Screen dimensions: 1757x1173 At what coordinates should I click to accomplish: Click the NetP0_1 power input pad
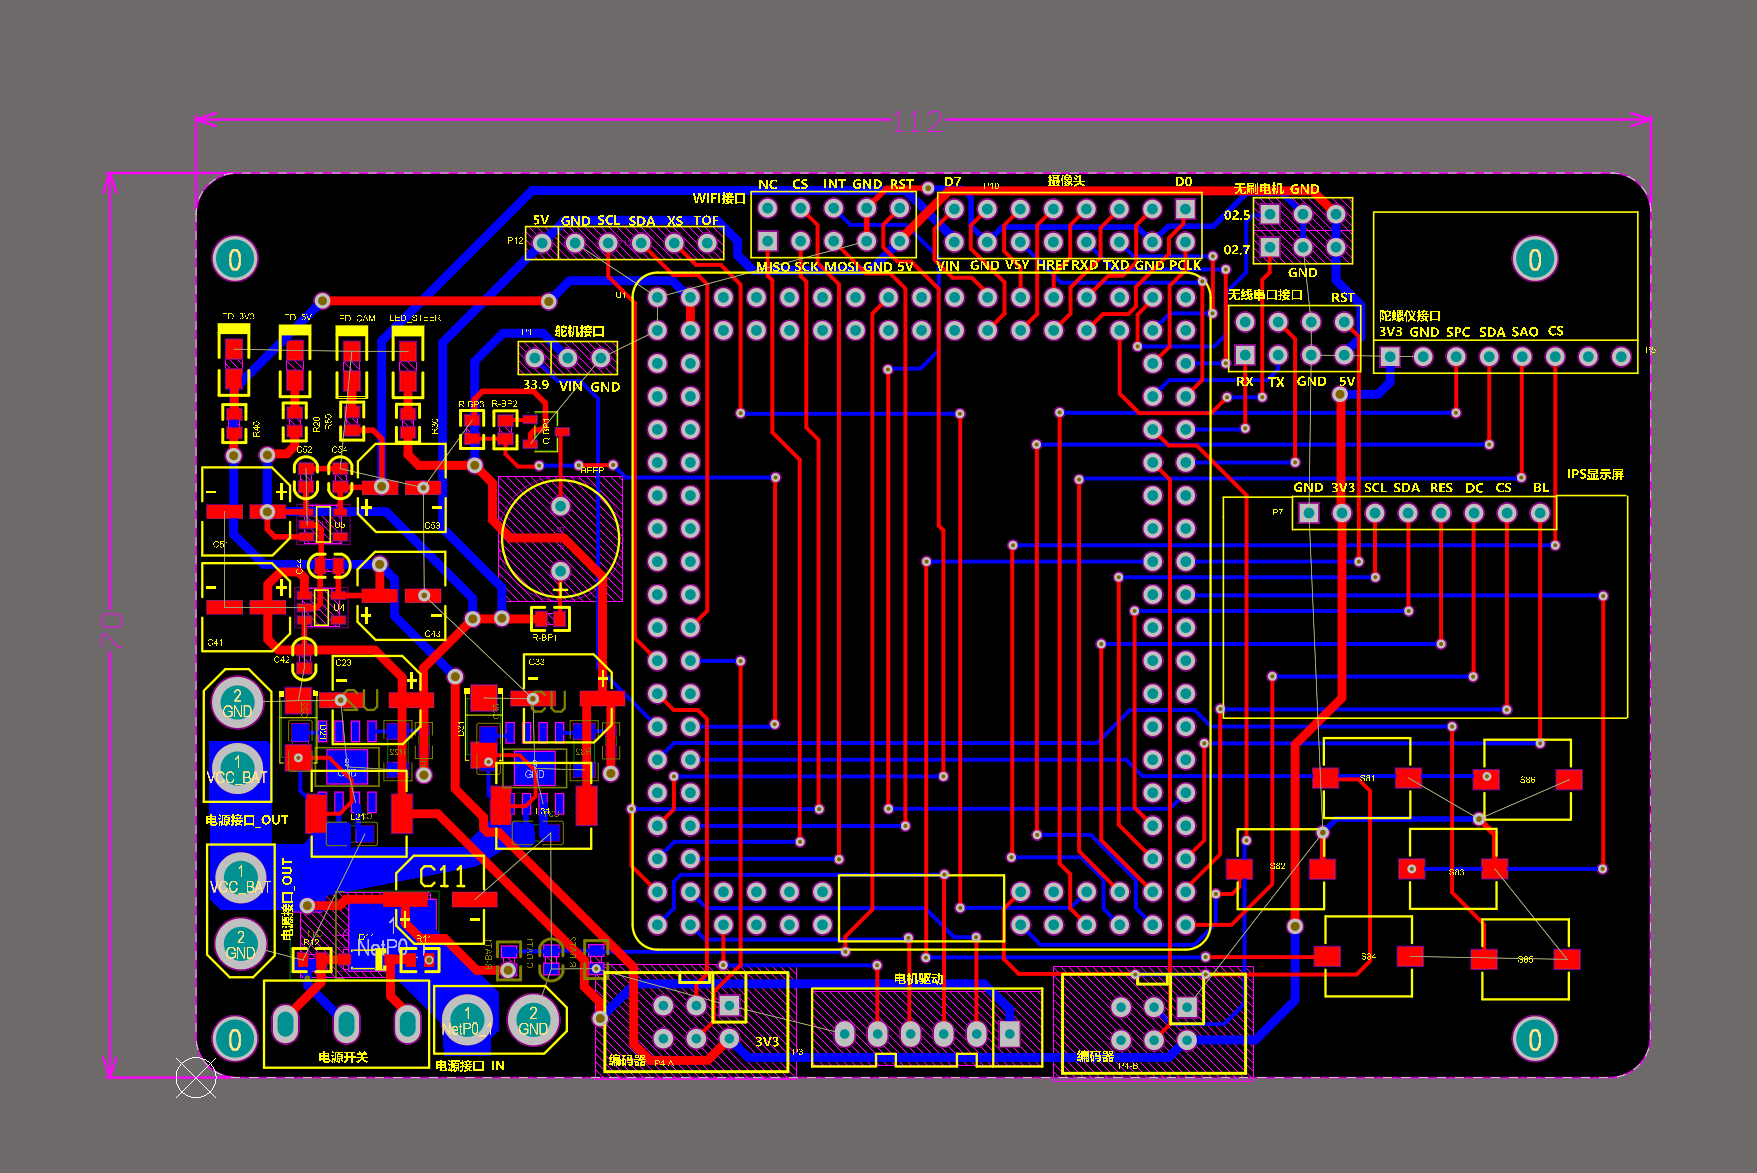[467, 1021]
